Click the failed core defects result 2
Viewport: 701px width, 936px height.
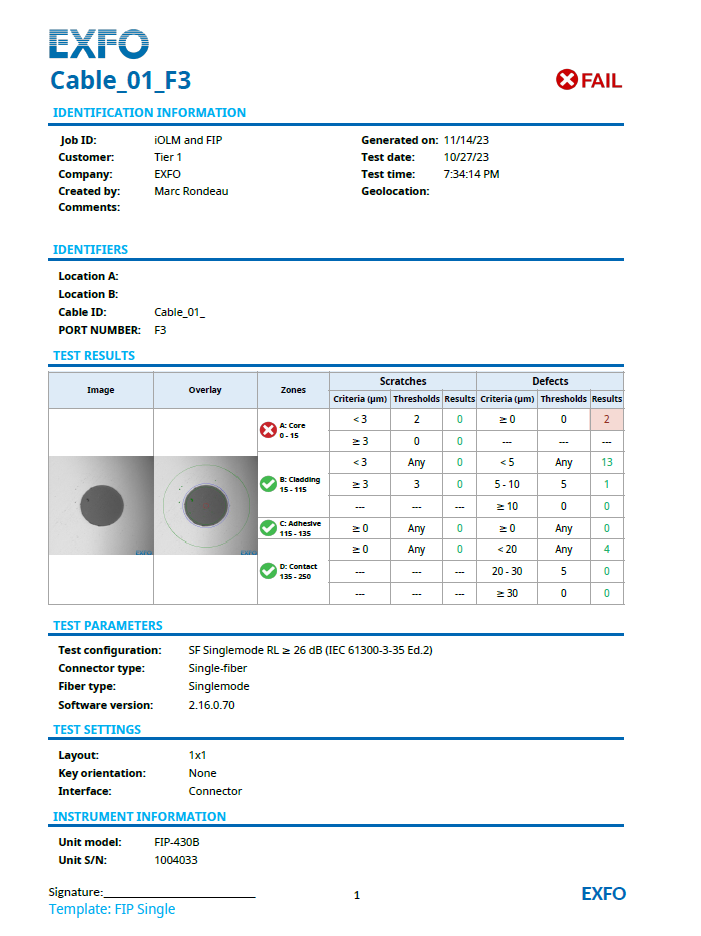607,419
